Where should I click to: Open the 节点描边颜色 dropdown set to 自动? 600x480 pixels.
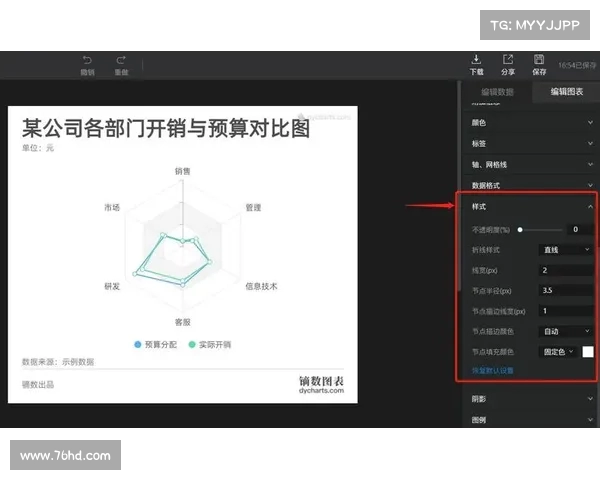tap(566, 331)
